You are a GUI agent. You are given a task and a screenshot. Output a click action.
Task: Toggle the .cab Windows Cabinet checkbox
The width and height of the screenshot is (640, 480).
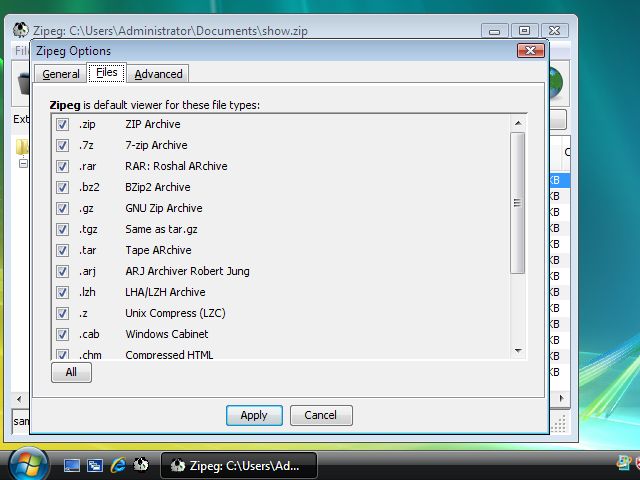[x=62, y=334]
